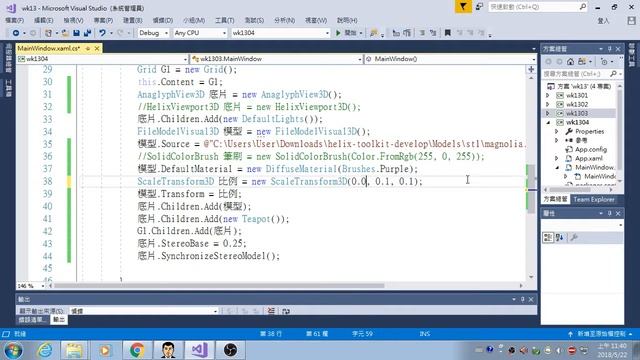Click the notifications flag icon
The width and height of the screenshot is (640, 360).
[463, 7]
